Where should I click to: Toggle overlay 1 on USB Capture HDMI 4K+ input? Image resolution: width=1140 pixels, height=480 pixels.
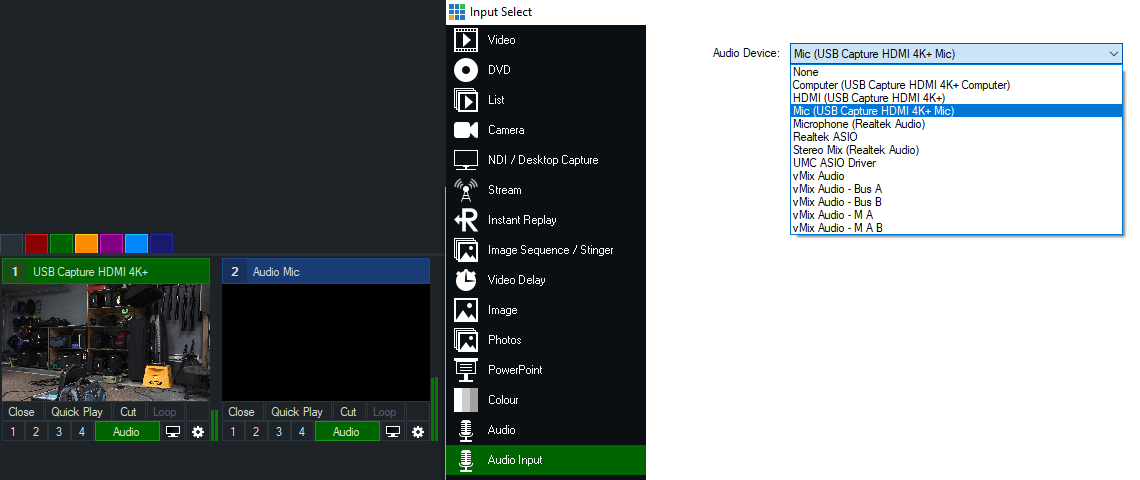pos(13,432)
